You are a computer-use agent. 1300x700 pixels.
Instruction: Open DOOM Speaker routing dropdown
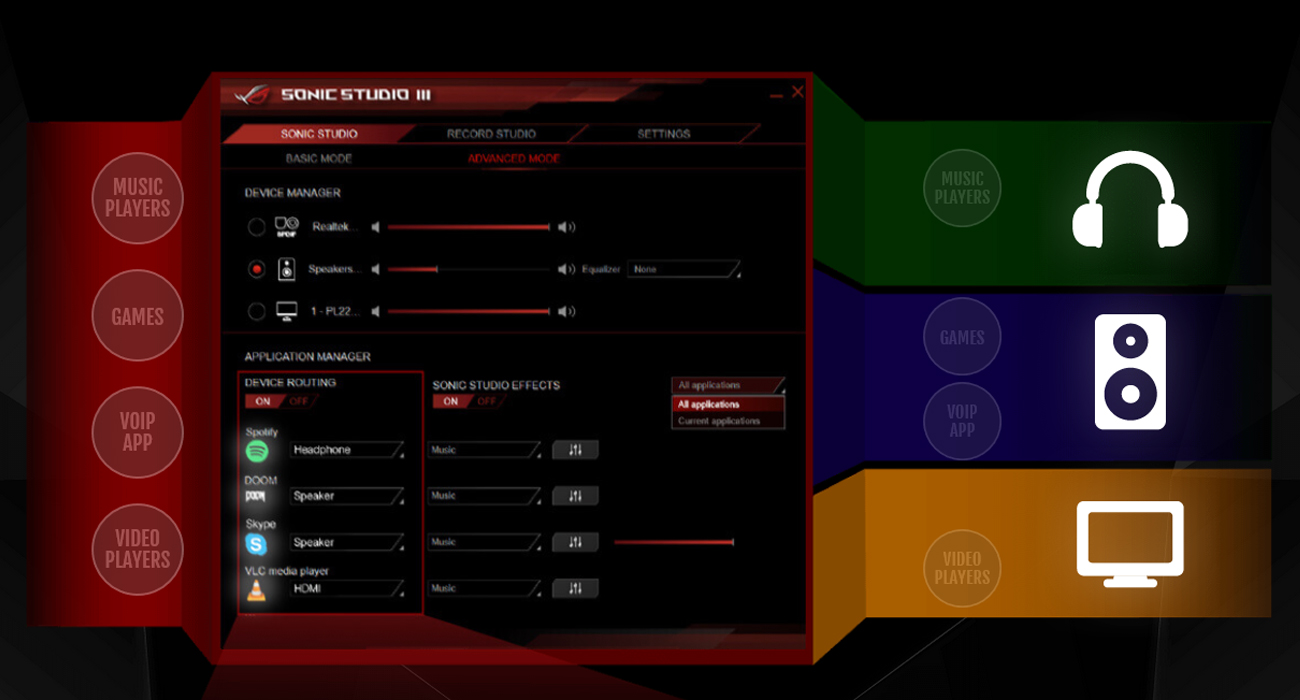[x=347, y=496]
